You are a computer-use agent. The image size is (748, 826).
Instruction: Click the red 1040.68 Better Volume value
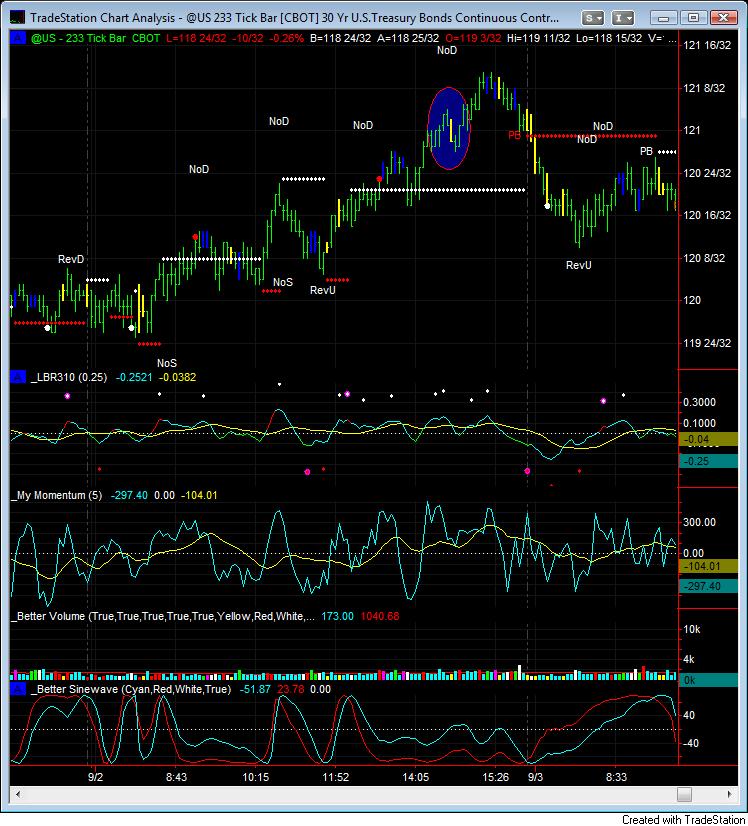(380, 616)
